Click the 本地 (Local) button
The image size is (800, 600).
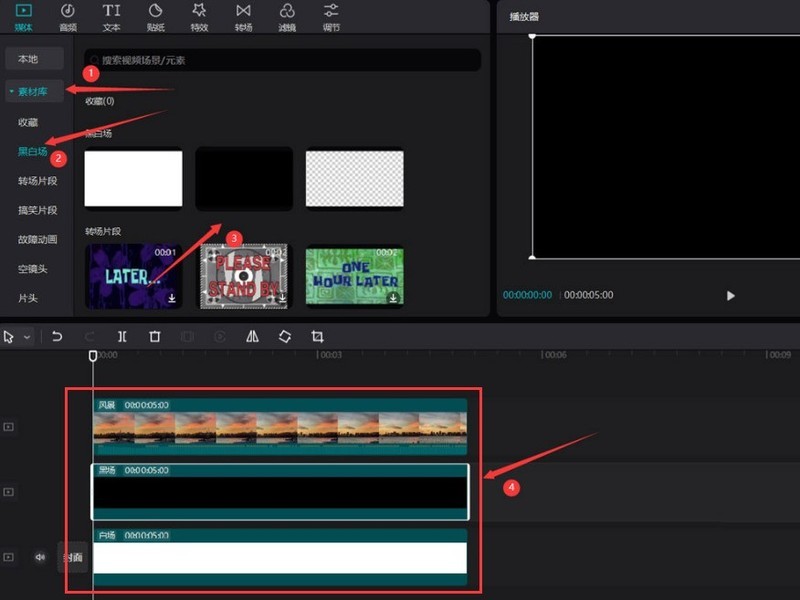point(34,59)
